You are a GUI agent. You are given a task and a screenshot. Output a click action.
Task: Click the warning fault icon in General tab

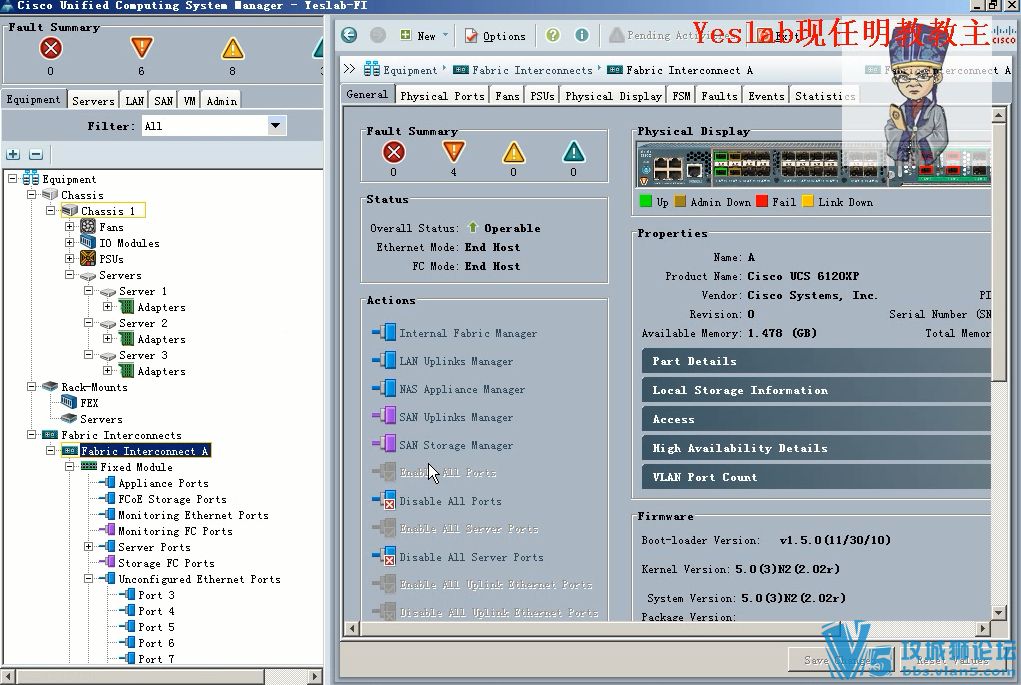pos(573,152)
